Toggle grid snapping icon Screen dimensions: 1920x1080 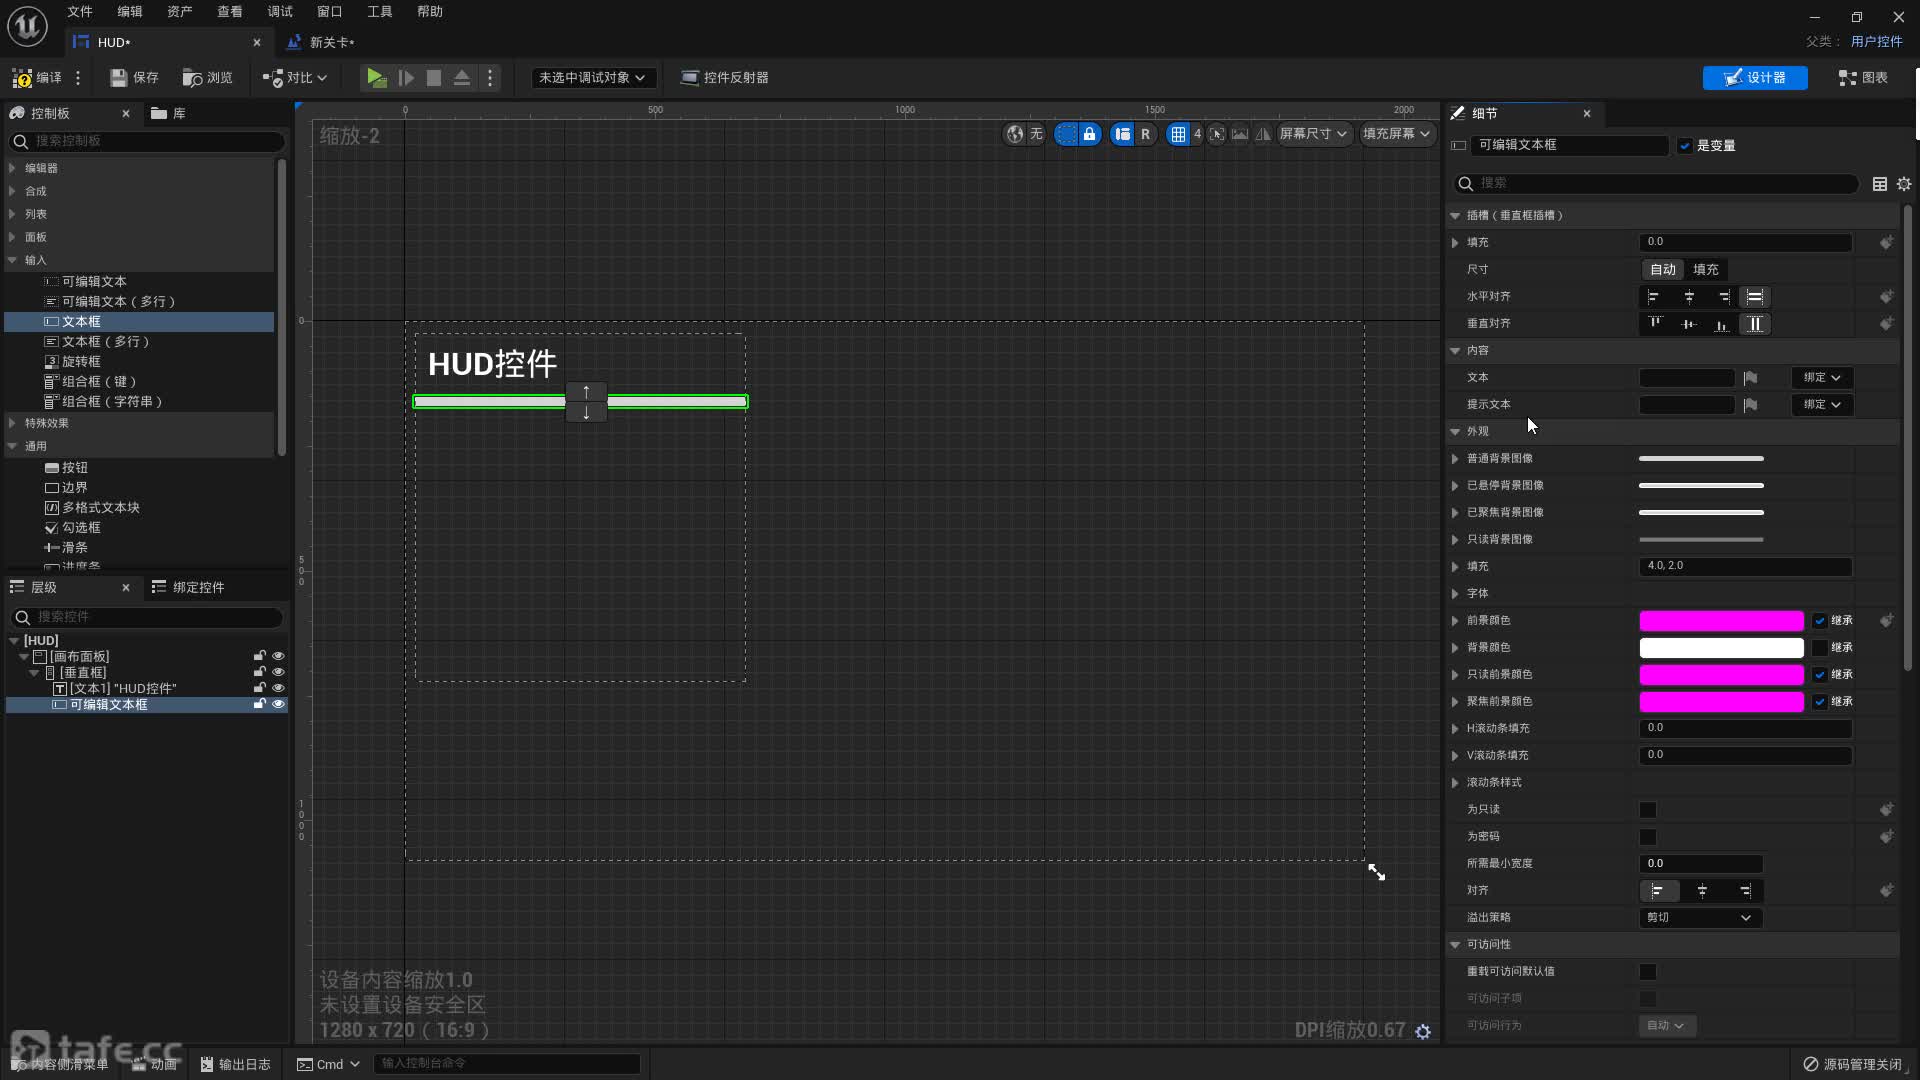click(x=1179, y=134)
